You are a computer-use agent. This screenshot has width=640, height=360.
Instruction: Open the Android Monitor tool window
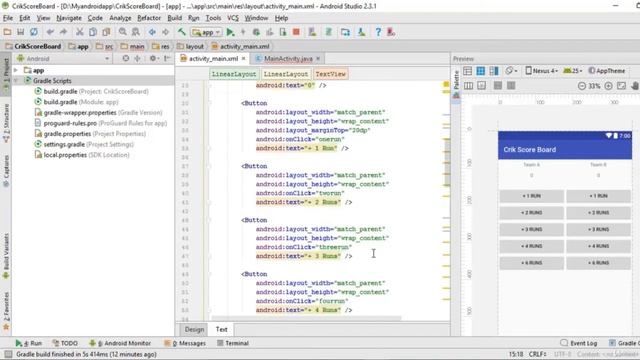(120, 343)
